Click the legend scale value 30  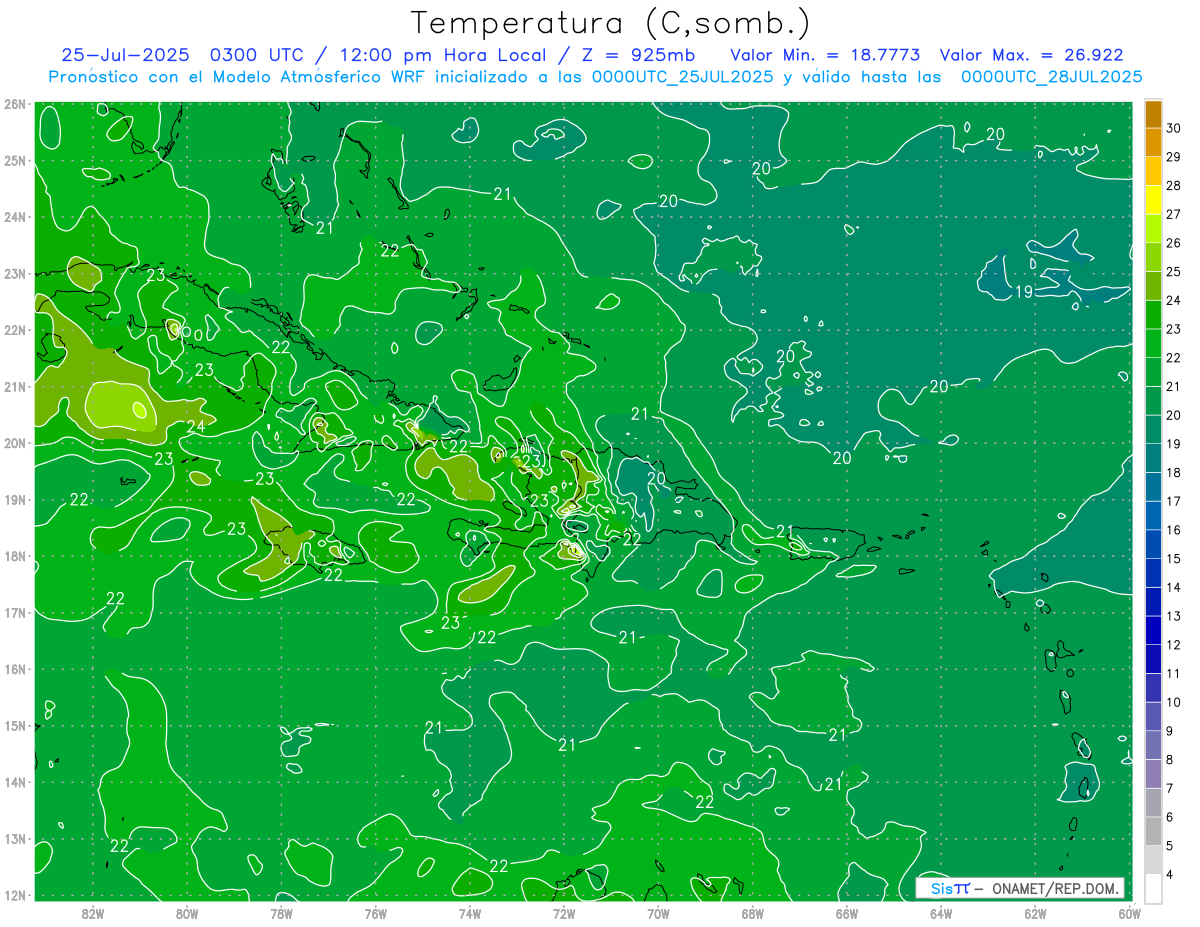pos(1173,128)
